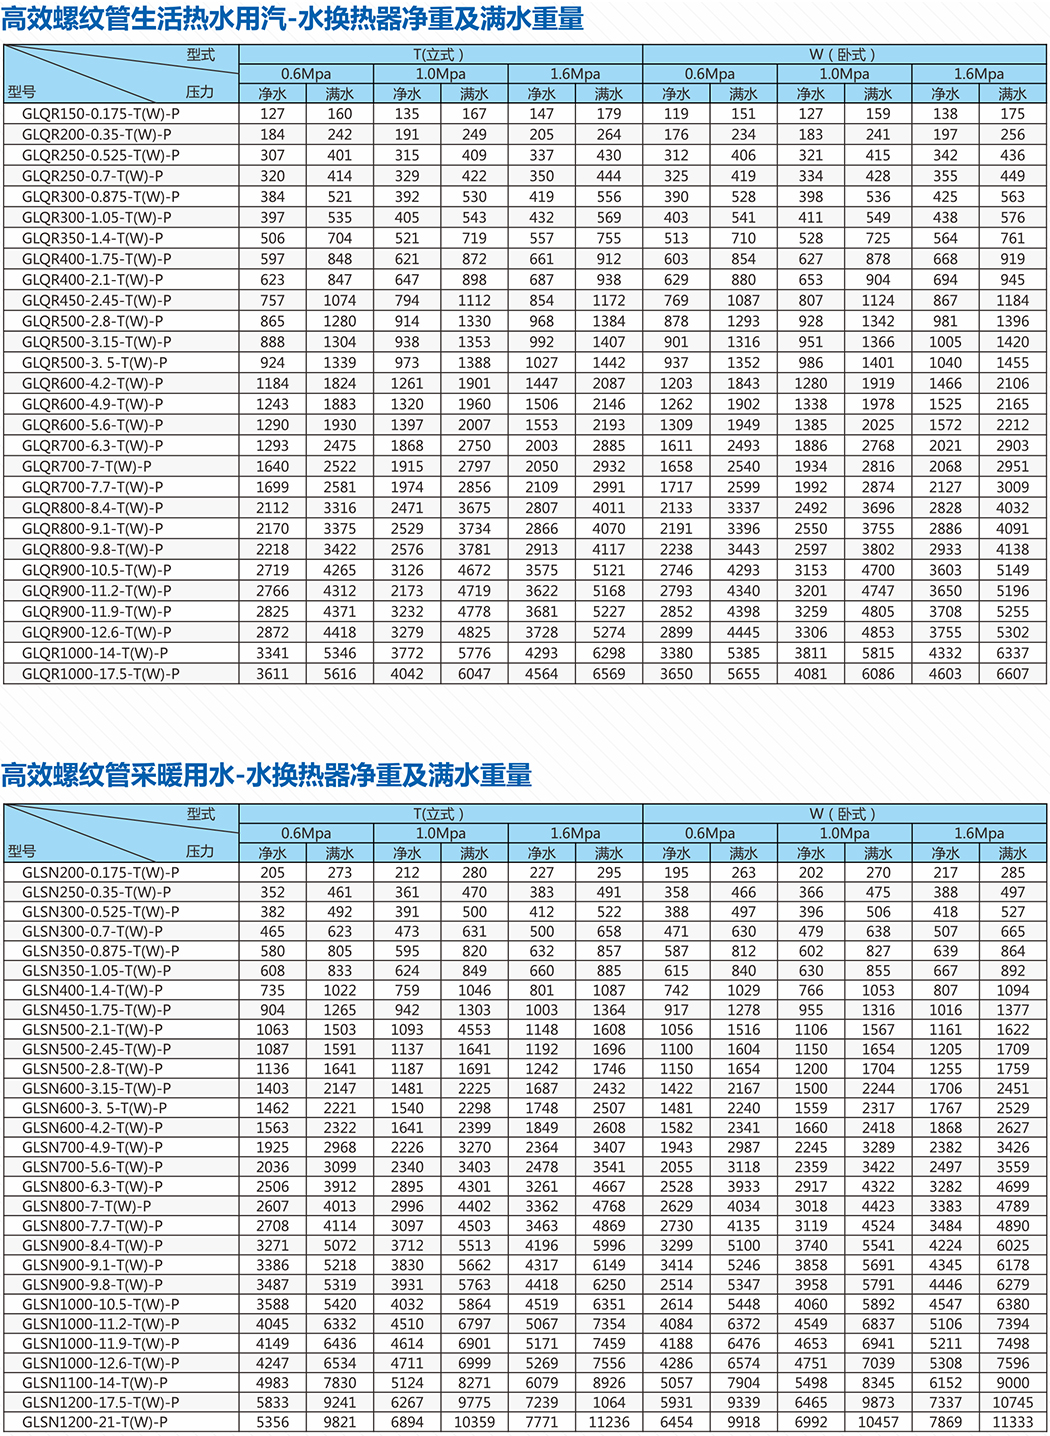Select model row GLQR150-0.175-T(W)-P
The height and width of the screenshot is (1436, 1050).
pyautogui.click(x=101, y=114)
